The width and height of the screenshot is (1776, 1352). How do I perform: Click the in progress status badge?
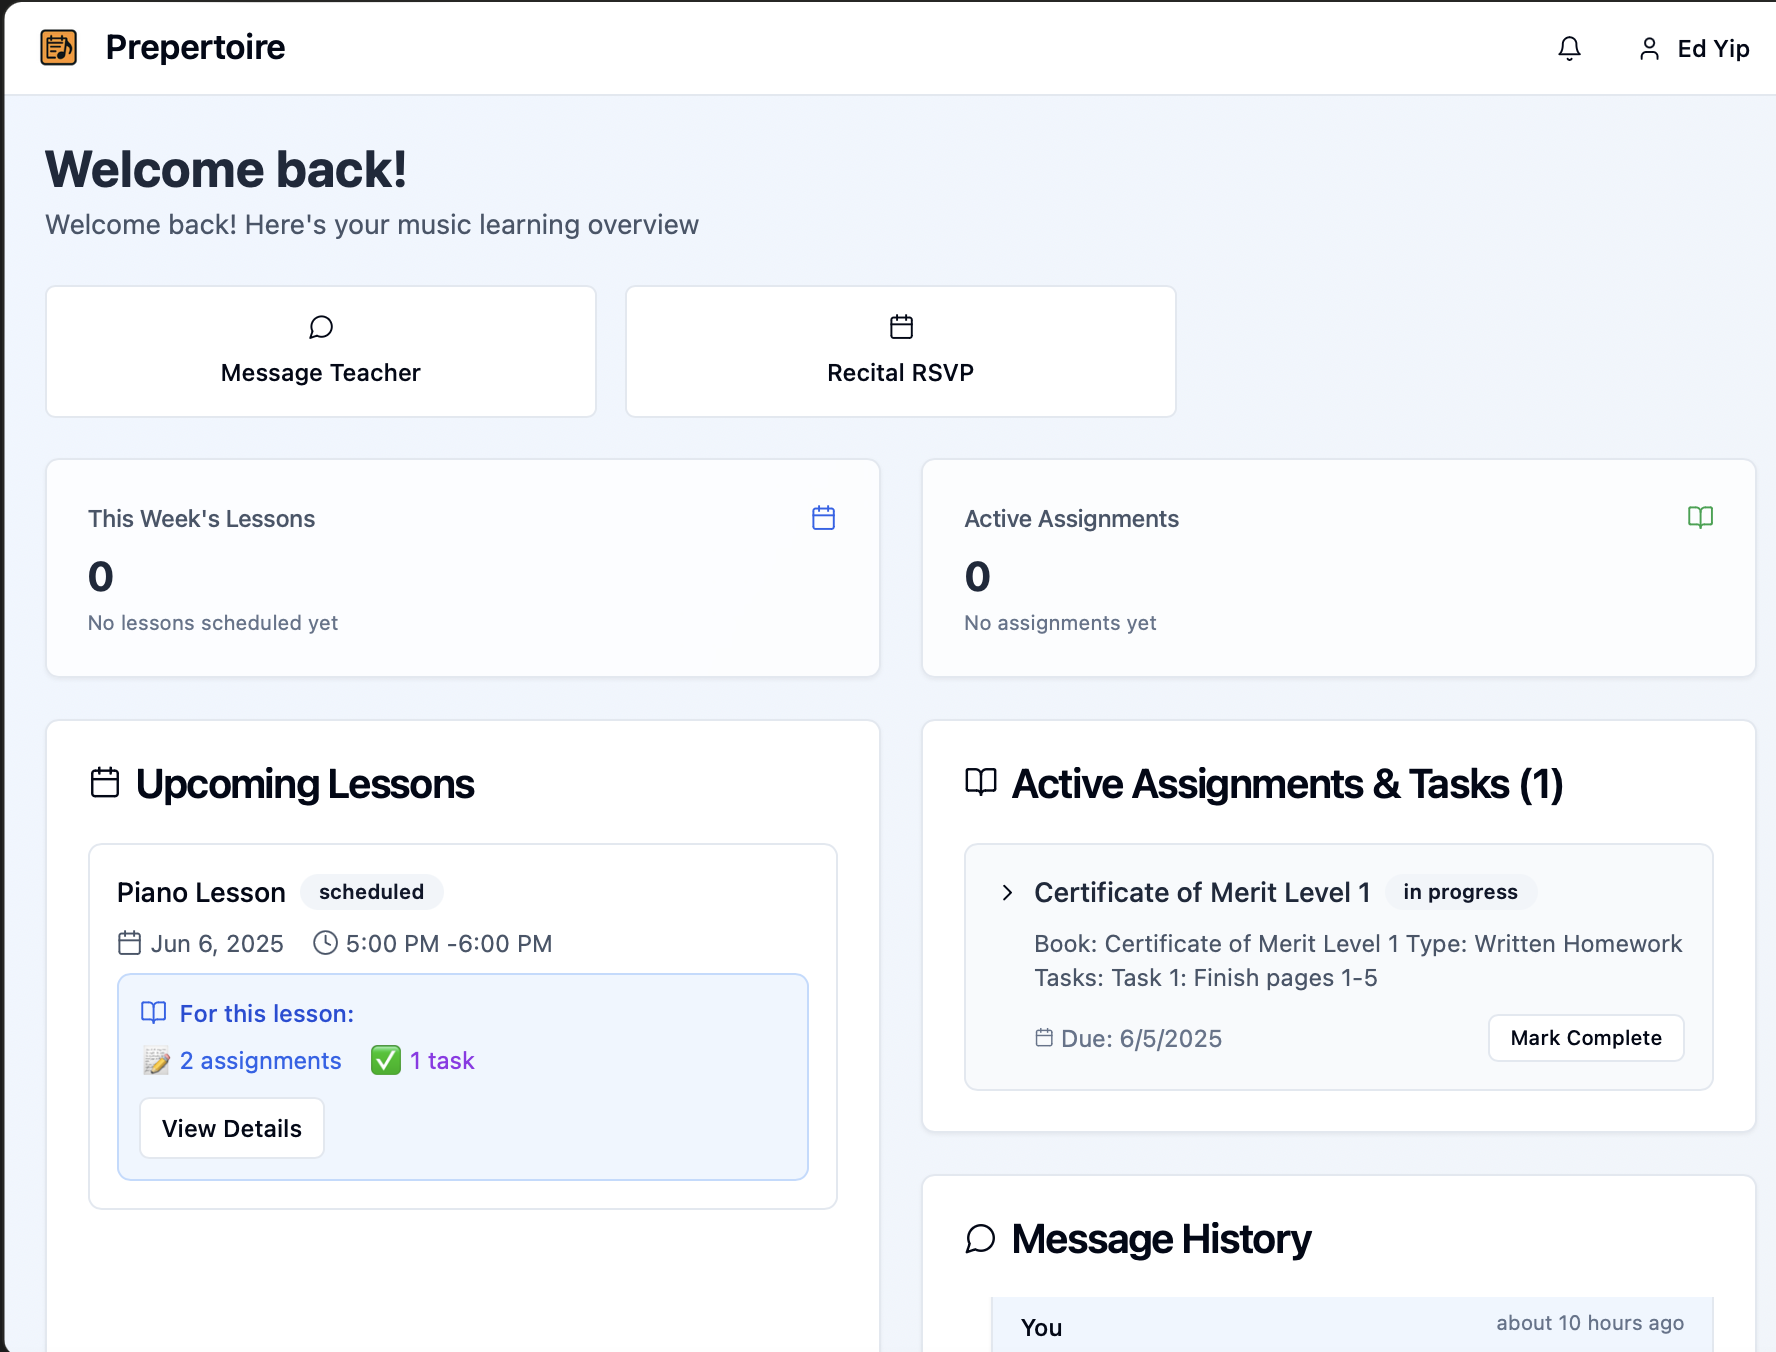(1461, 892)
